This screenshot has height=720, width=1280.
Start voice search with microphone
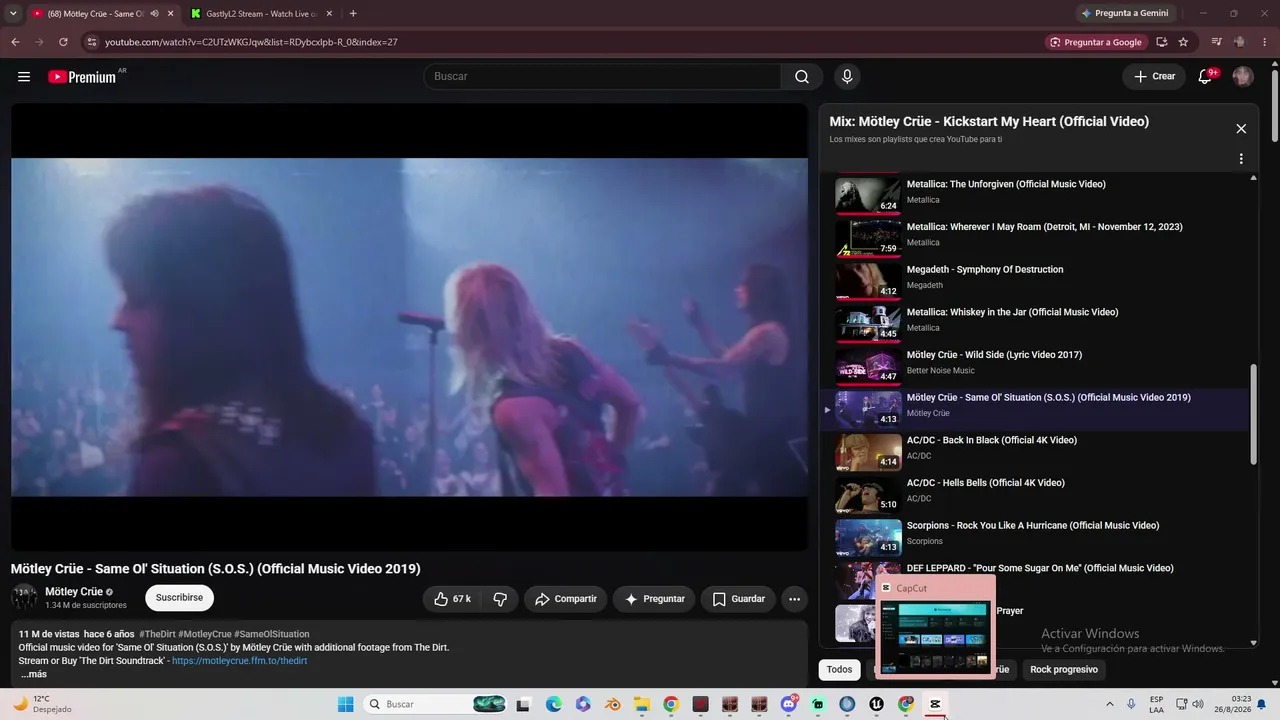pos(847,77)
